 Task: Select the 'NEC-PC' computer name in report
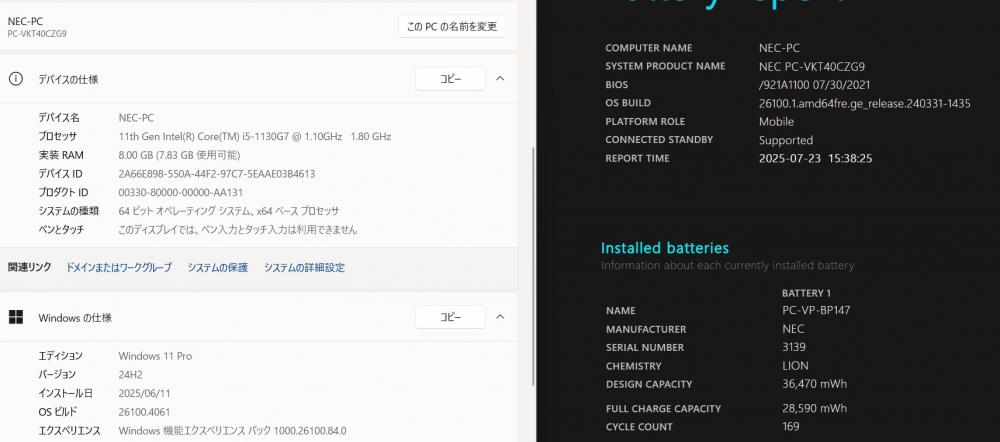click(779, 48)
